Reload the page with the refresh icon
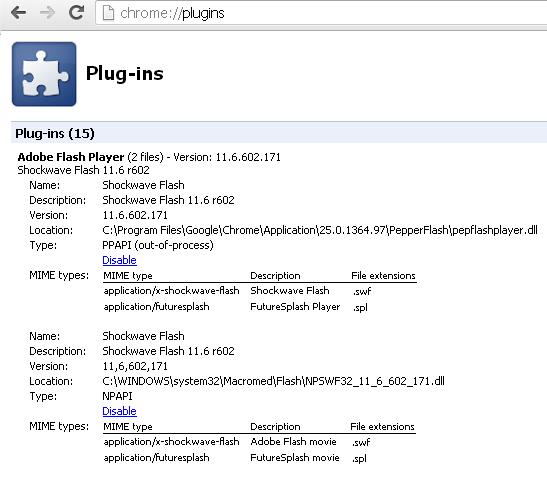 [76, 12]
